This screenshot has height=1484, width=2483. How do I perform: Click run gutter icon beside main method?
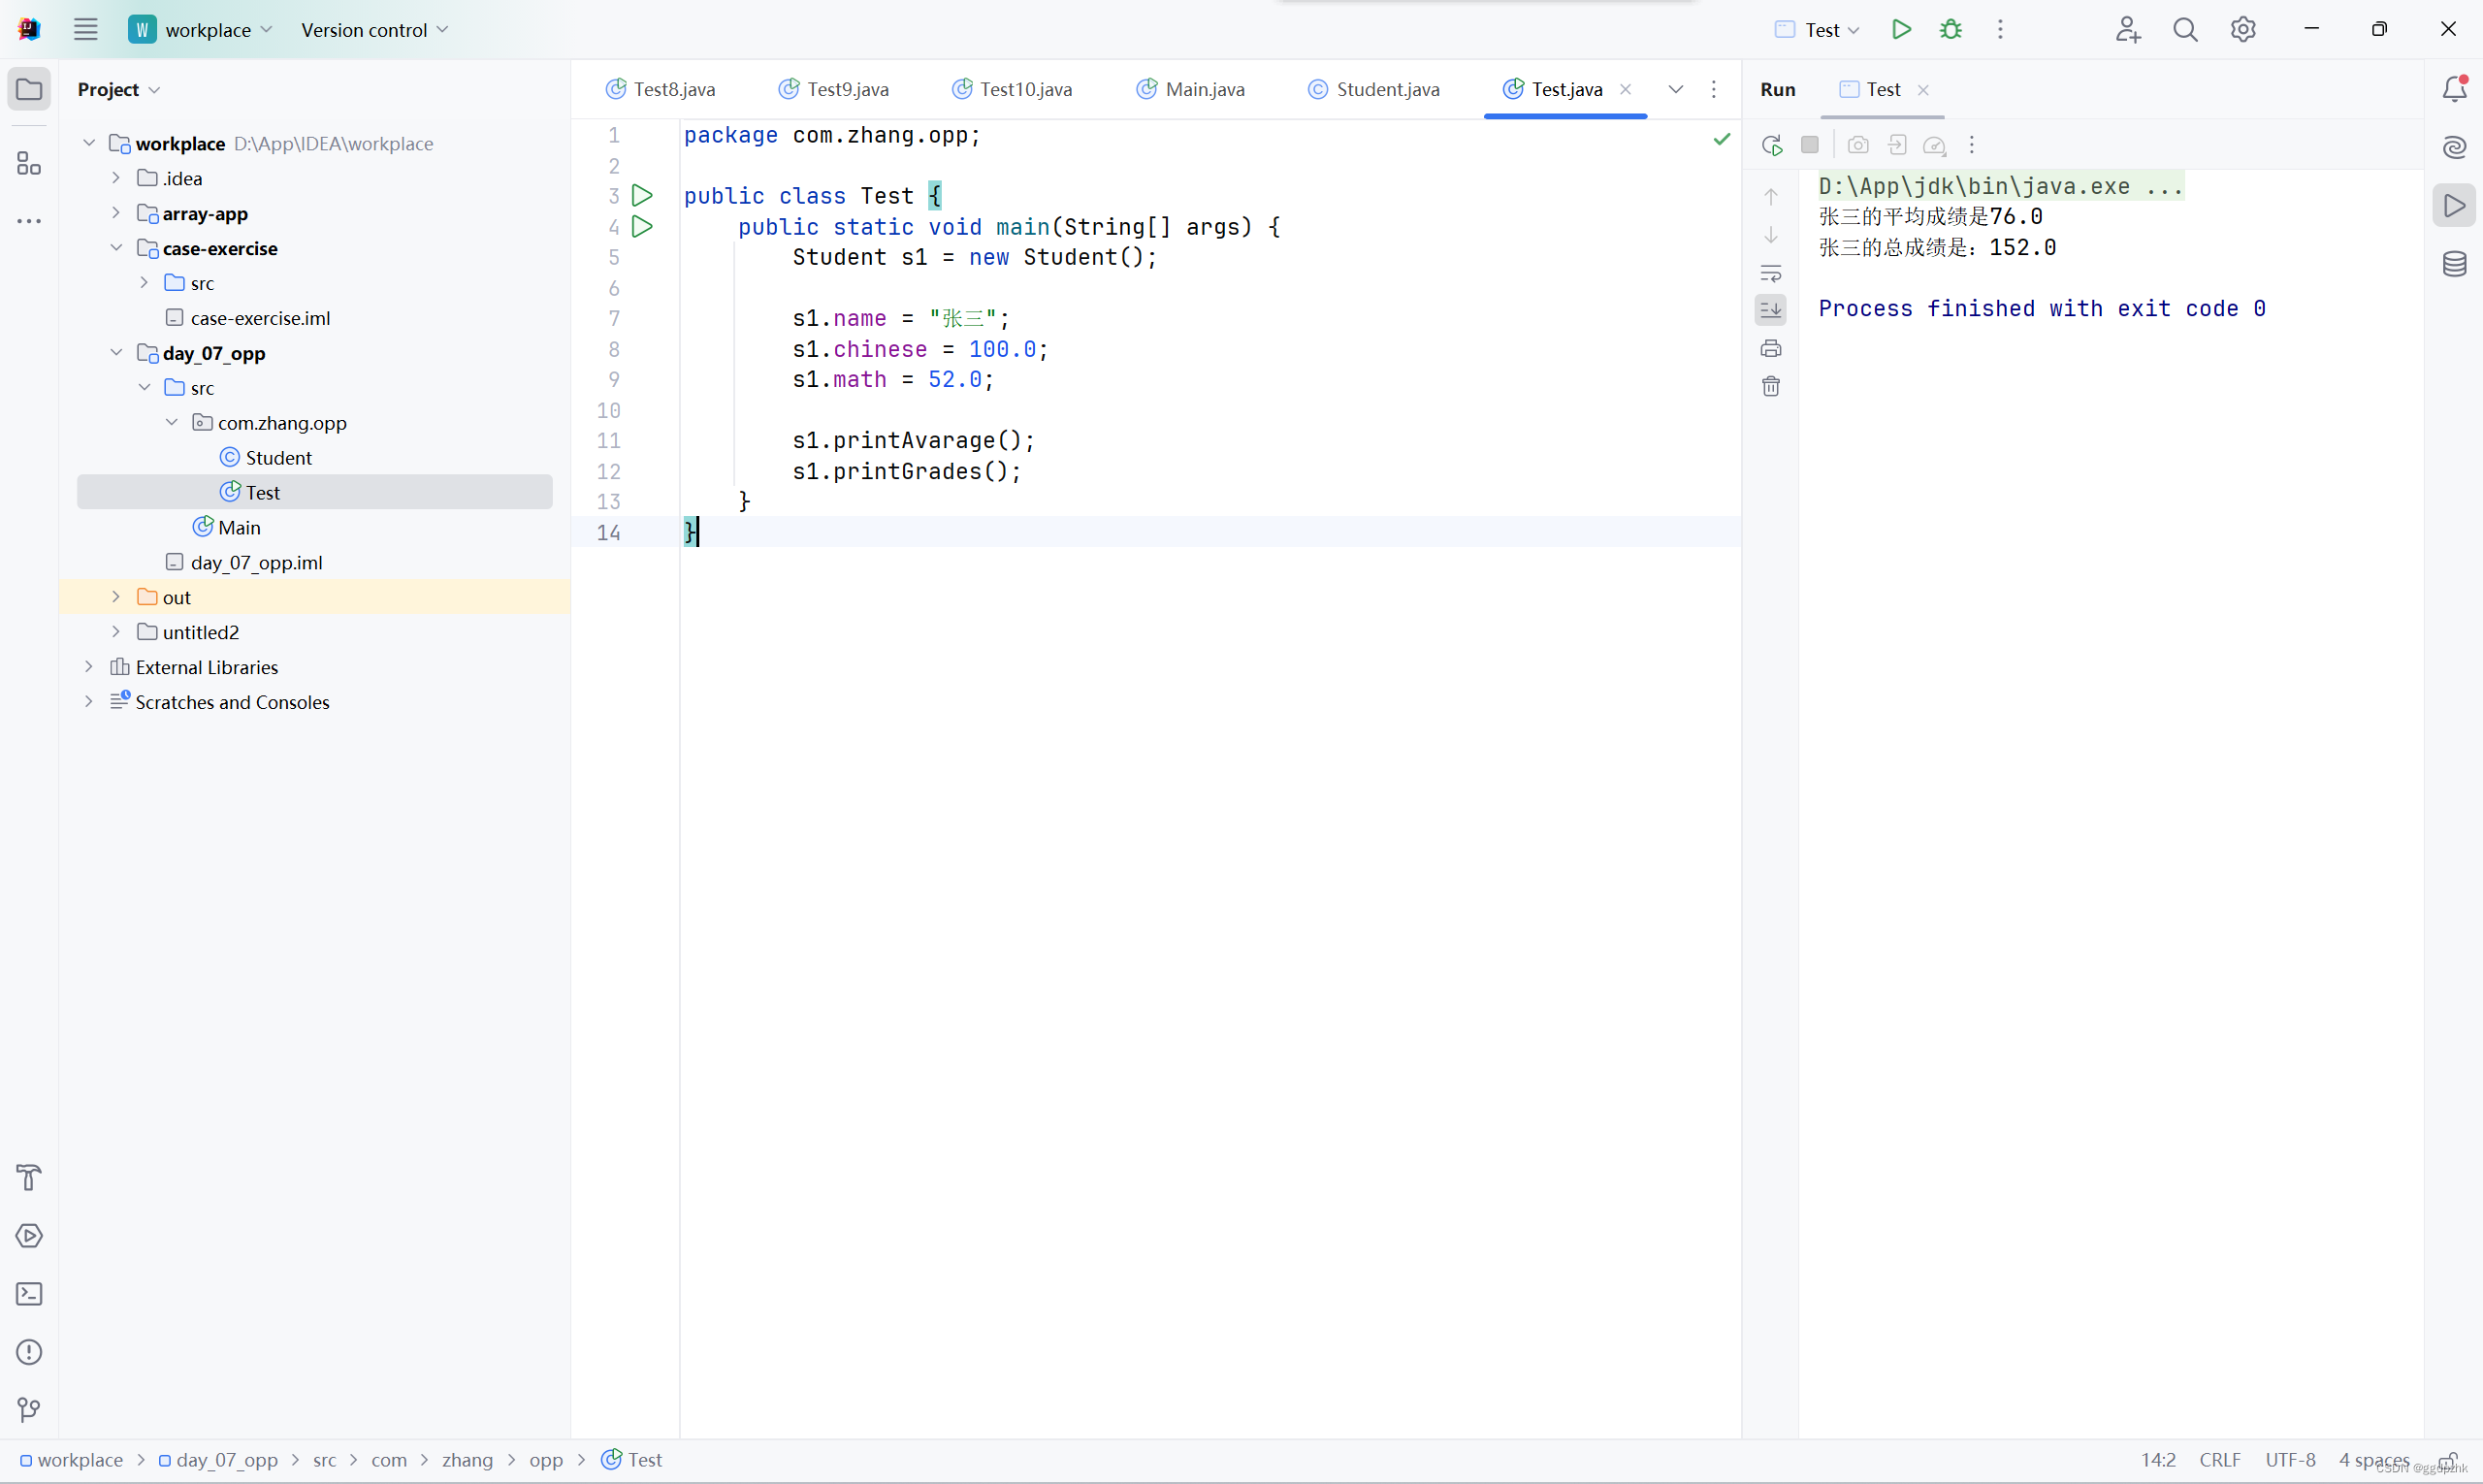pyautogui.click(x=642, y=226)
